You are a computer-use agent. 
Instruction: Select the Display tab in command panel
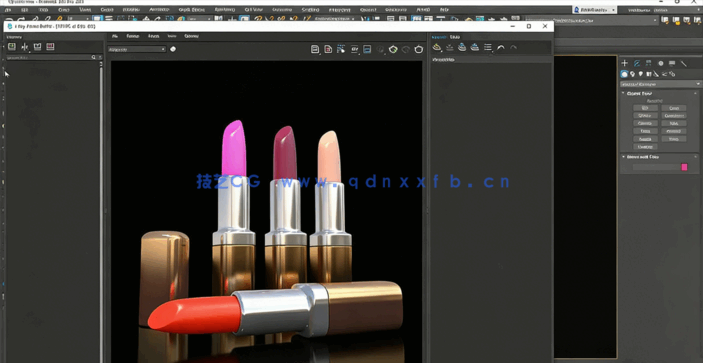672,63
